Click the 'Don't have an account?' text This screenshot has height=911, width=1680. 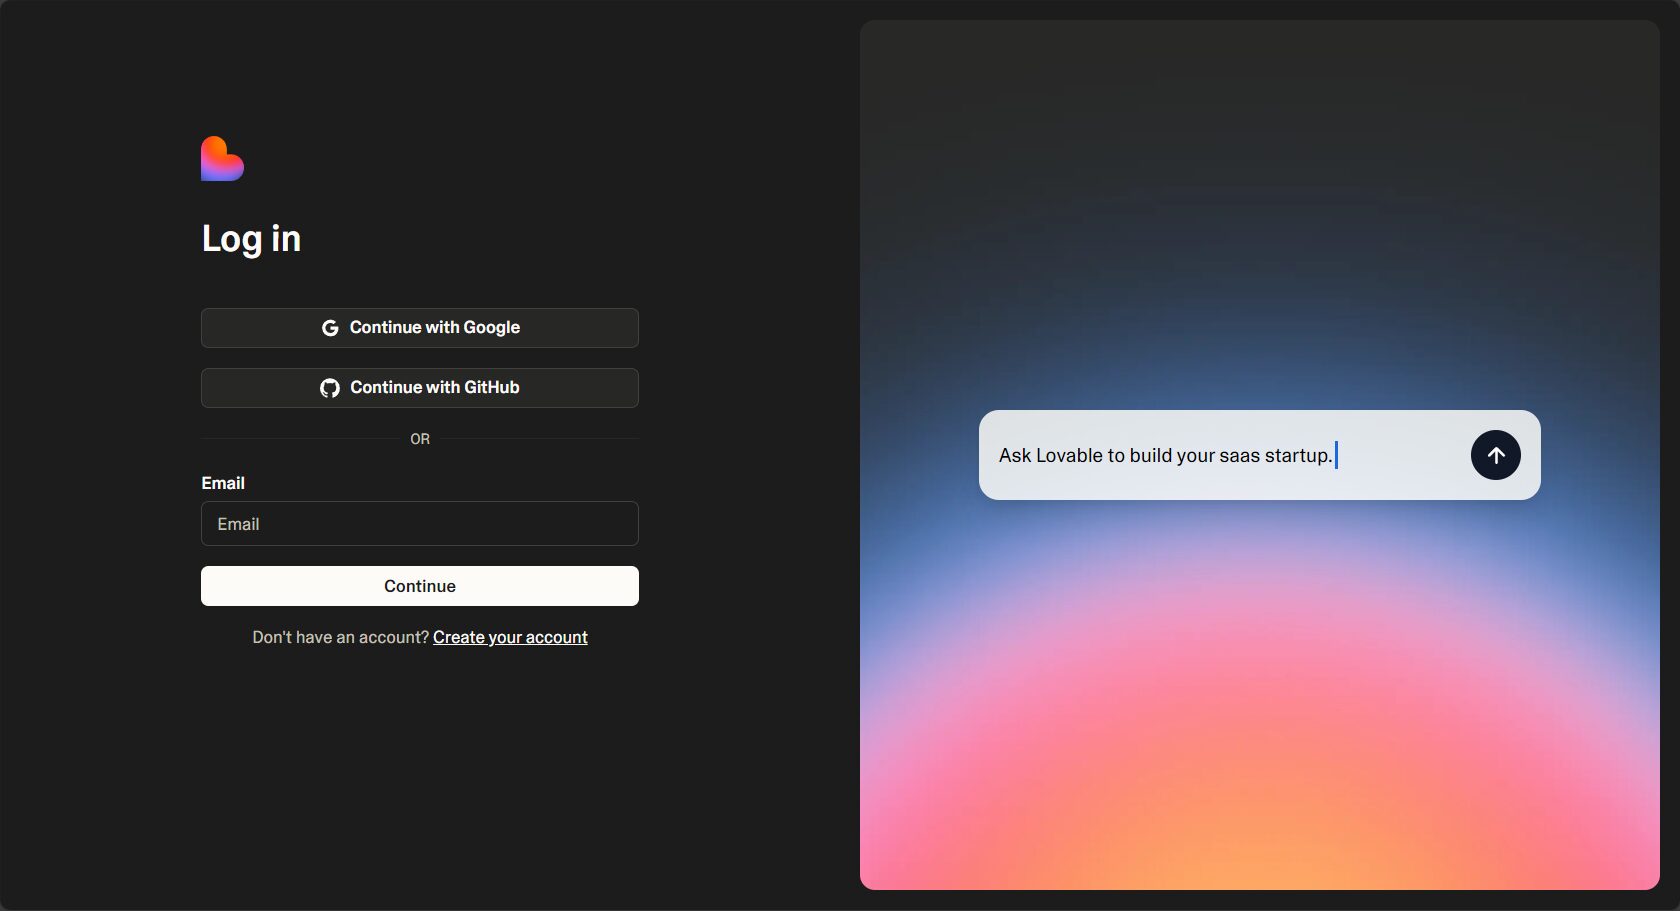340,638
